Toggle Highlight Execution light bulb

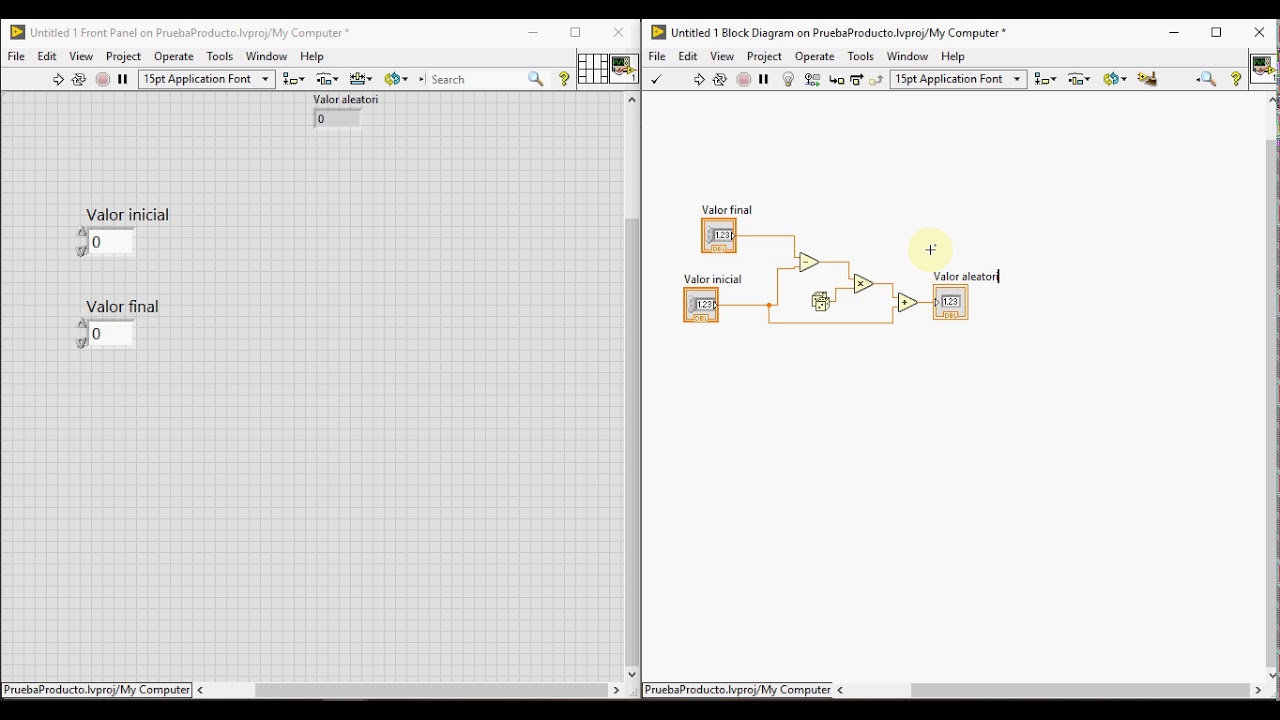pos(788,79)
